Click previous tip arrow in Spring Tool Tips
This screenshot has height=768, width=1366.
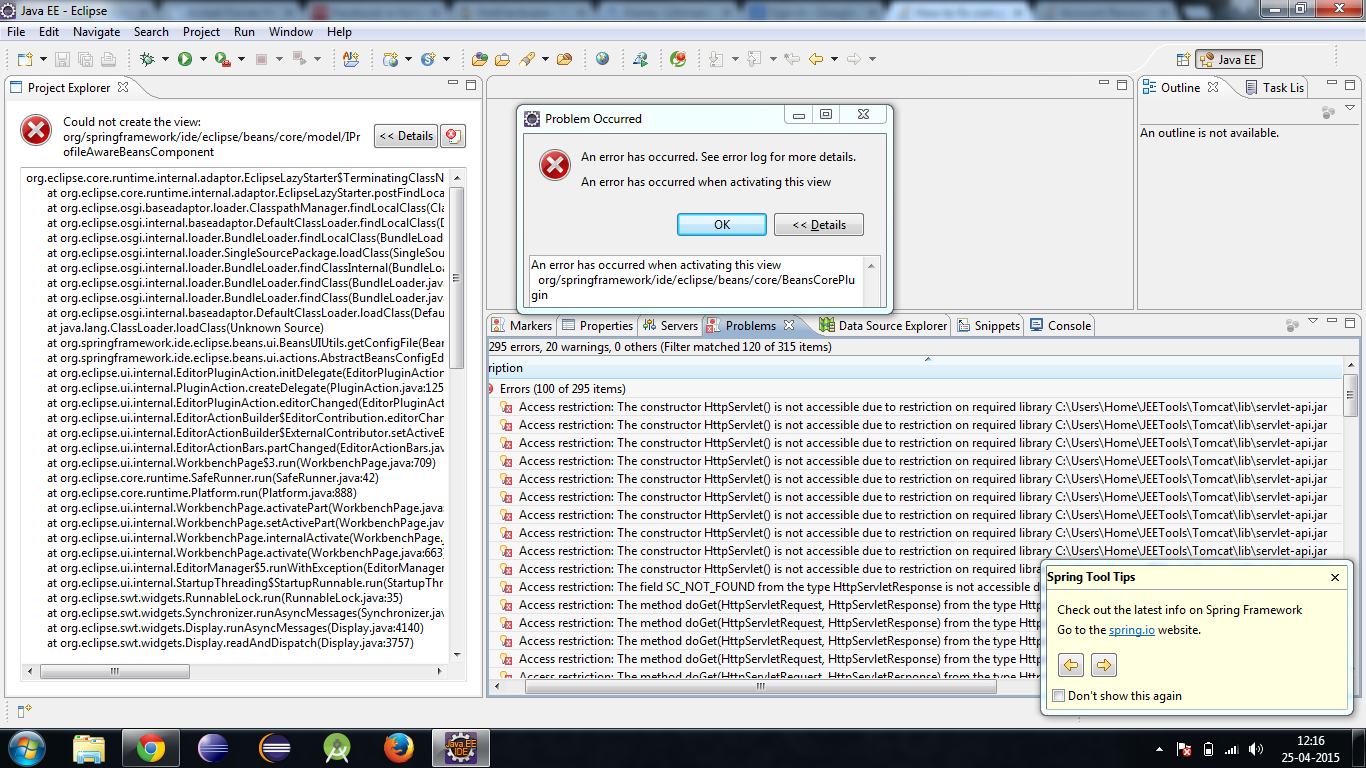click(x=1070, y=665)
